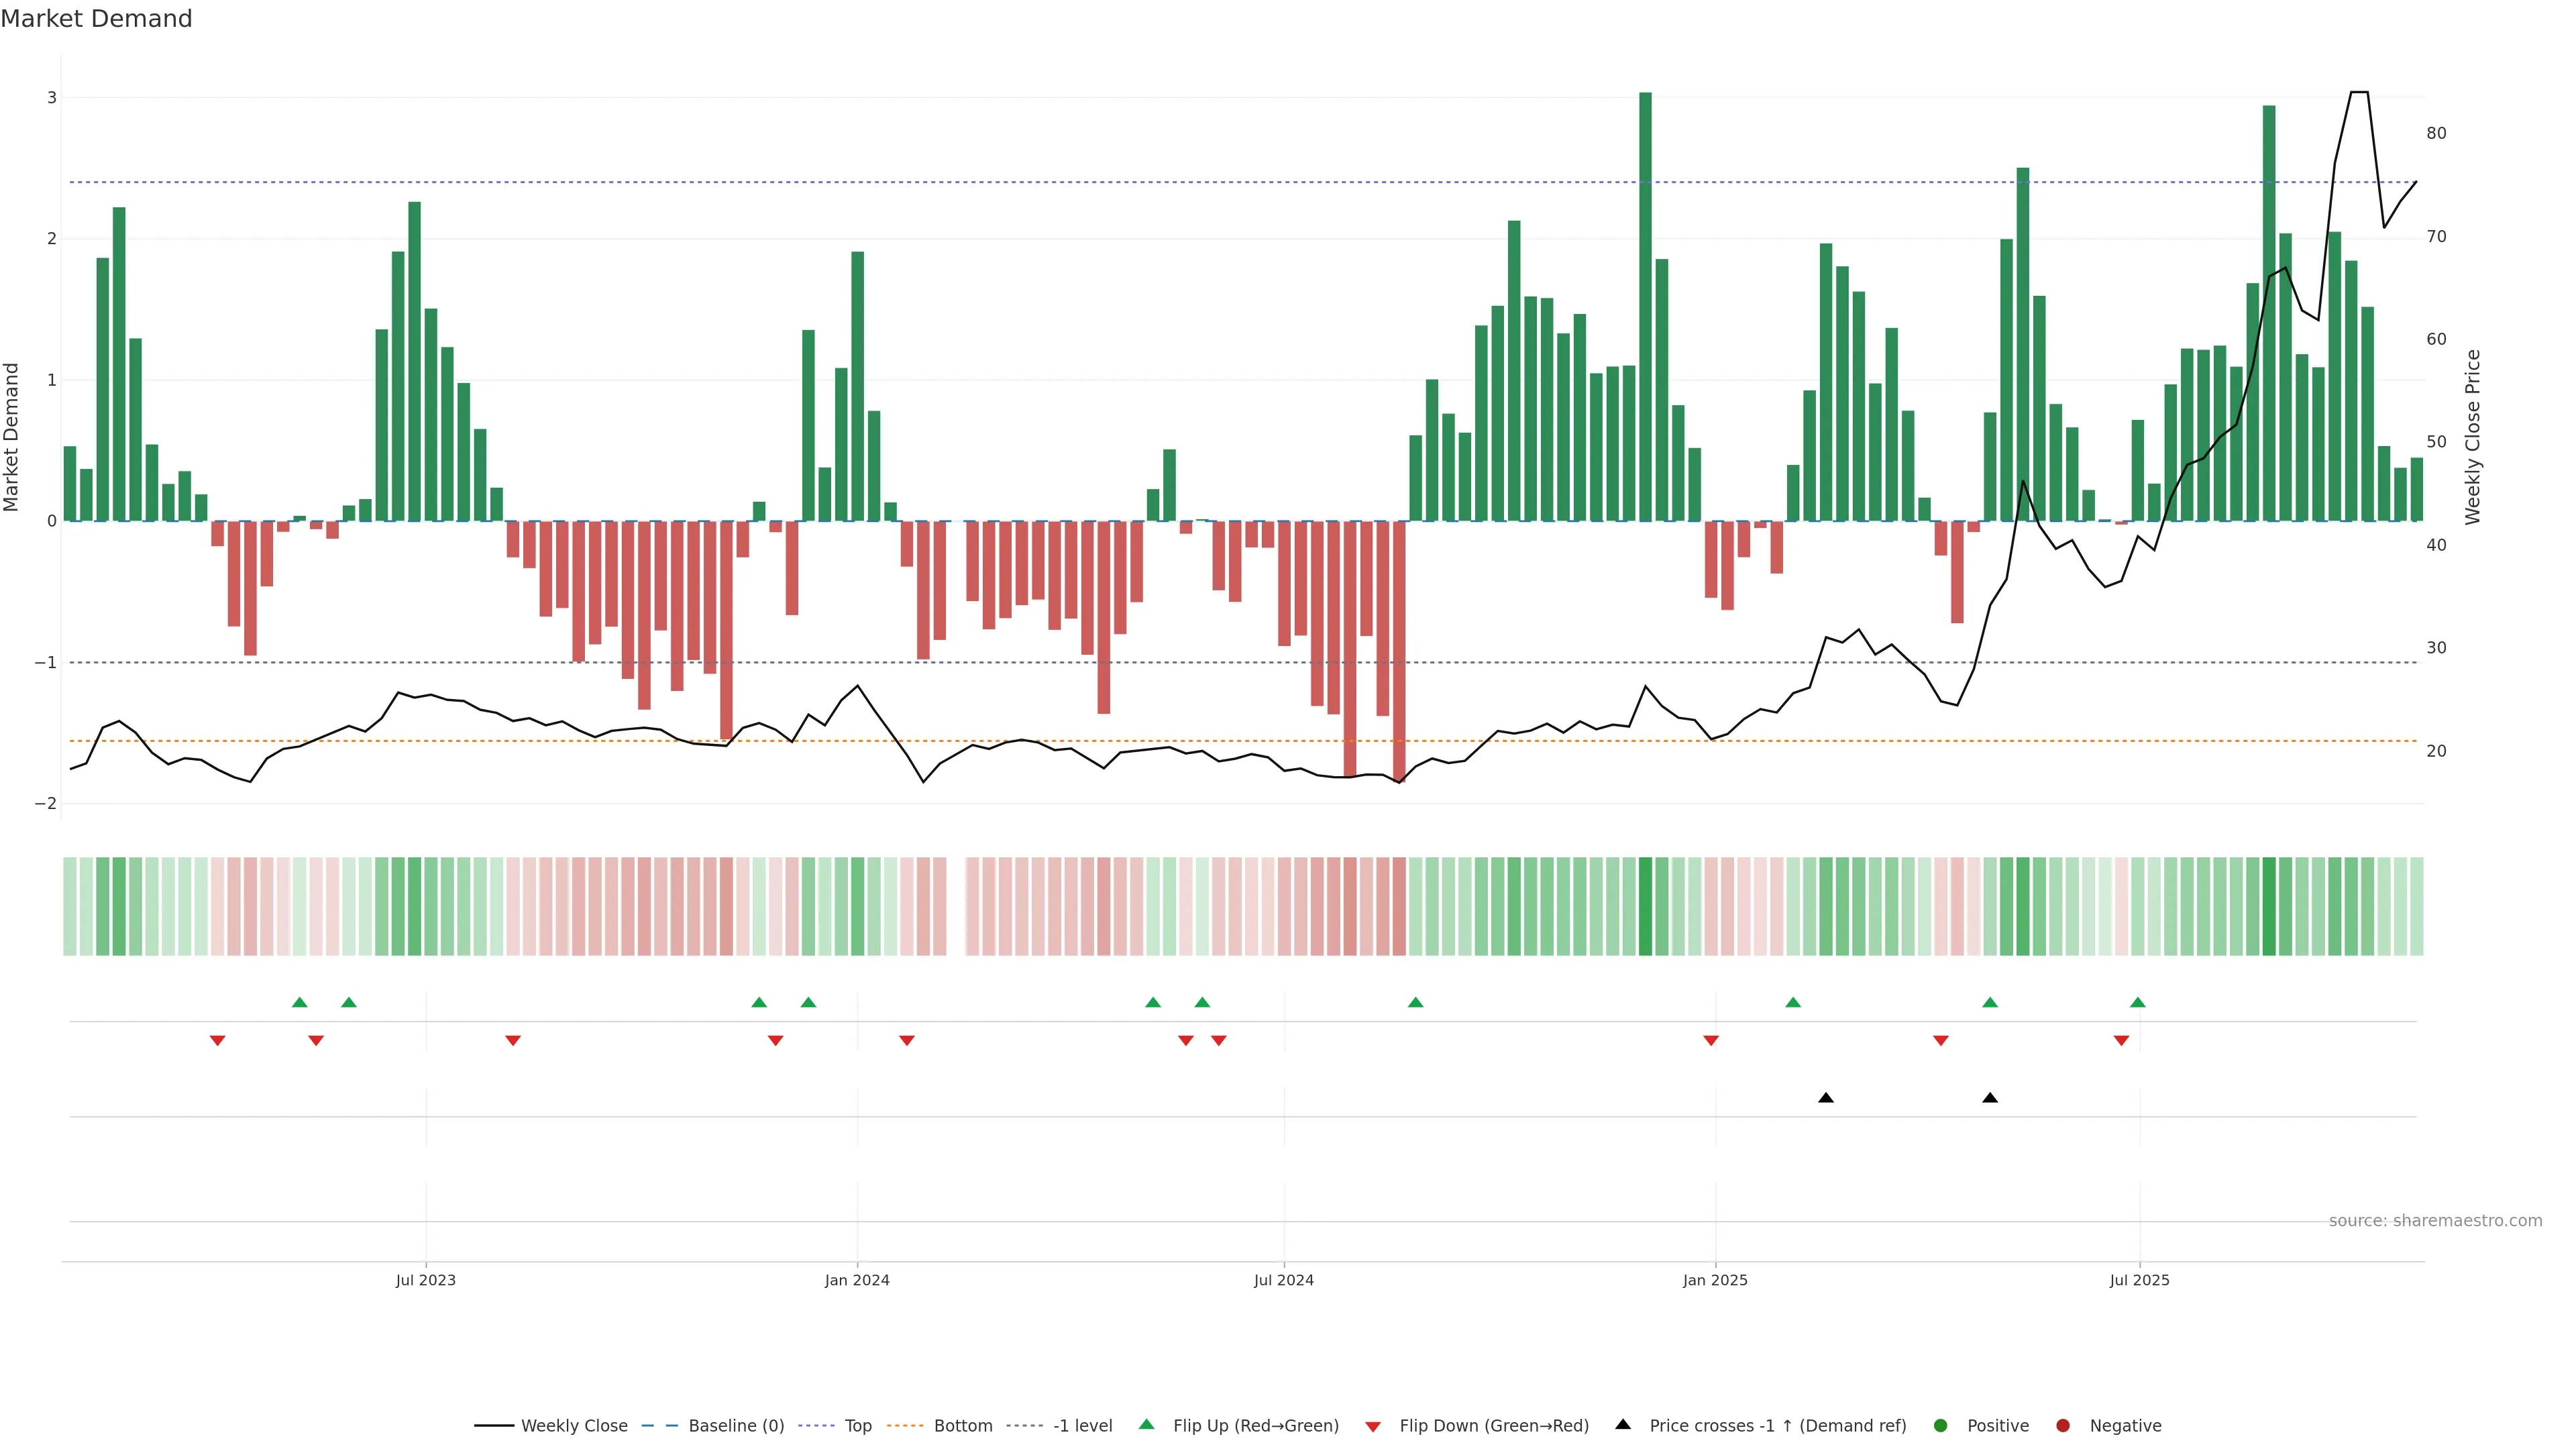Click the tallest green demand bar above 3
The image size is (2576, 1449).
1645,300
